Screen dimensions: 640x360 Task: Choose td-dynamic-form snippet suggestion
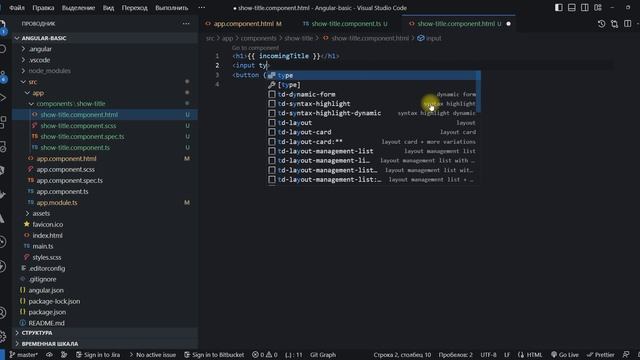pyautogui.click(x=373, y=94)
